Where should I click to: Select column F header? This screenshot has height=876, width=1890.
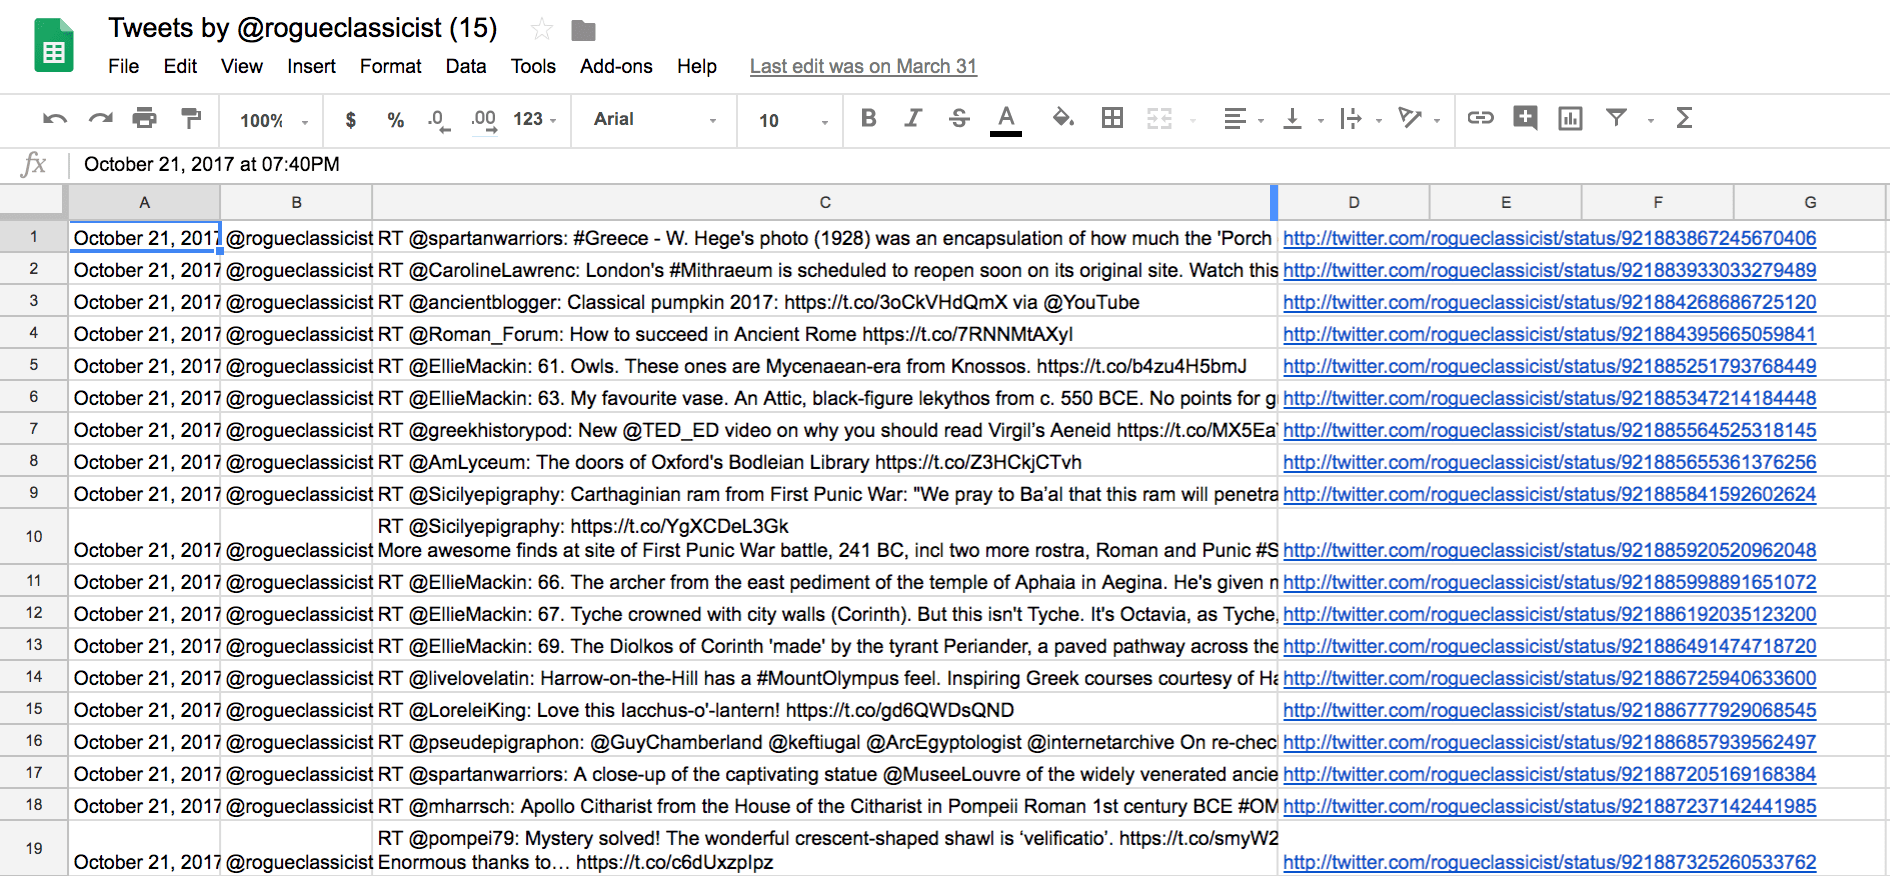coord(1657,202)
